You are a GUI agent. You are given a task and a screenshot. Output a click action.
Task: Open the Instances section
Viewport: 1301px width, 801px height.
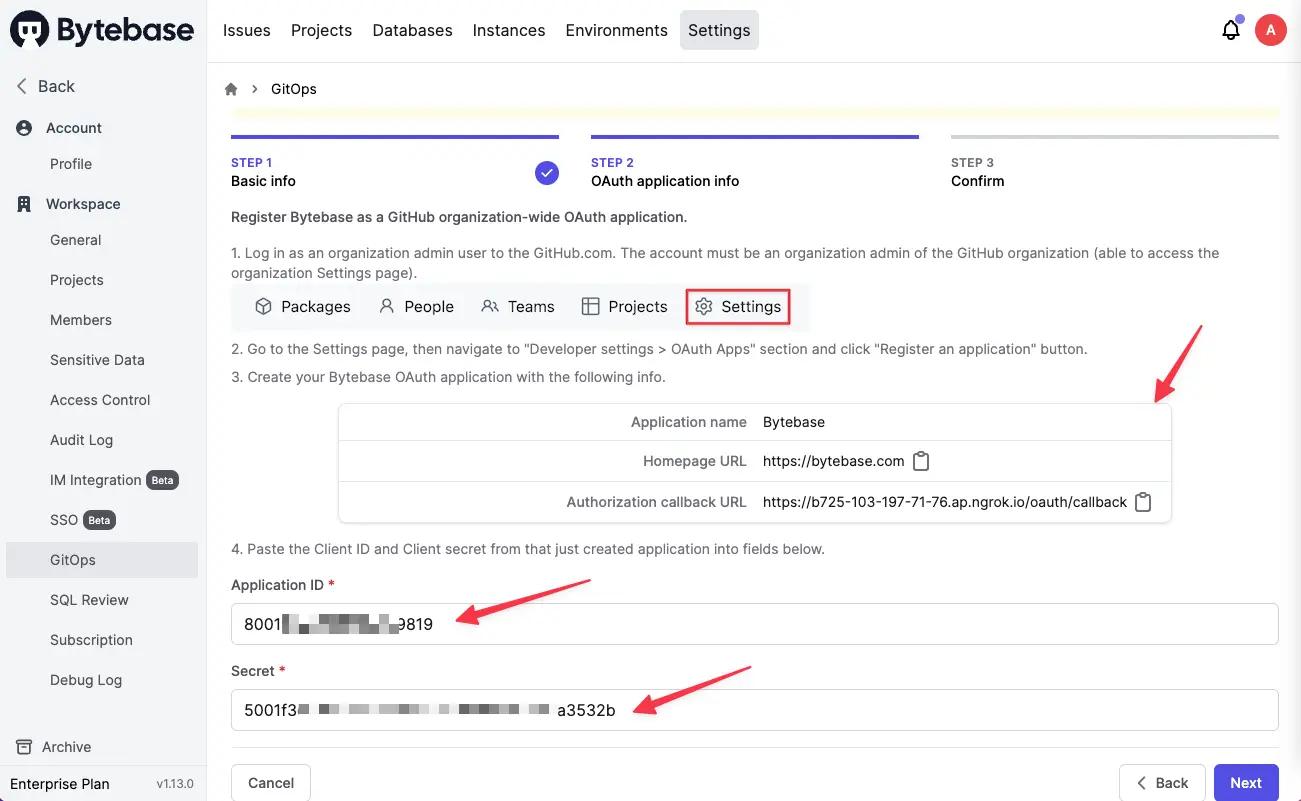click(x=508, y=30)
